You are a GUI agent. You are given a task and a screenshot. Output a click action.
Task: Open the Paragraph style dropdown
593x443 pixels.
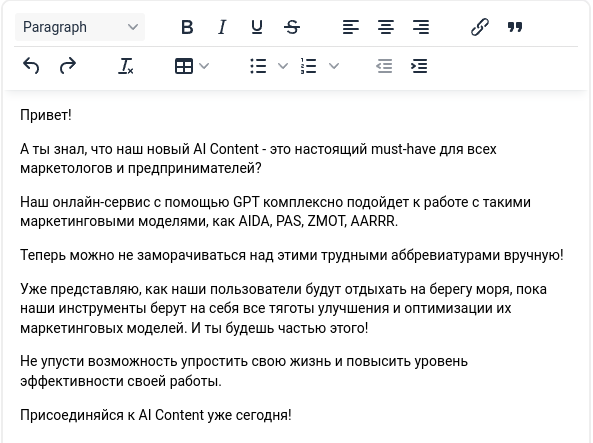pyautogui.click(x=80, y=27)
